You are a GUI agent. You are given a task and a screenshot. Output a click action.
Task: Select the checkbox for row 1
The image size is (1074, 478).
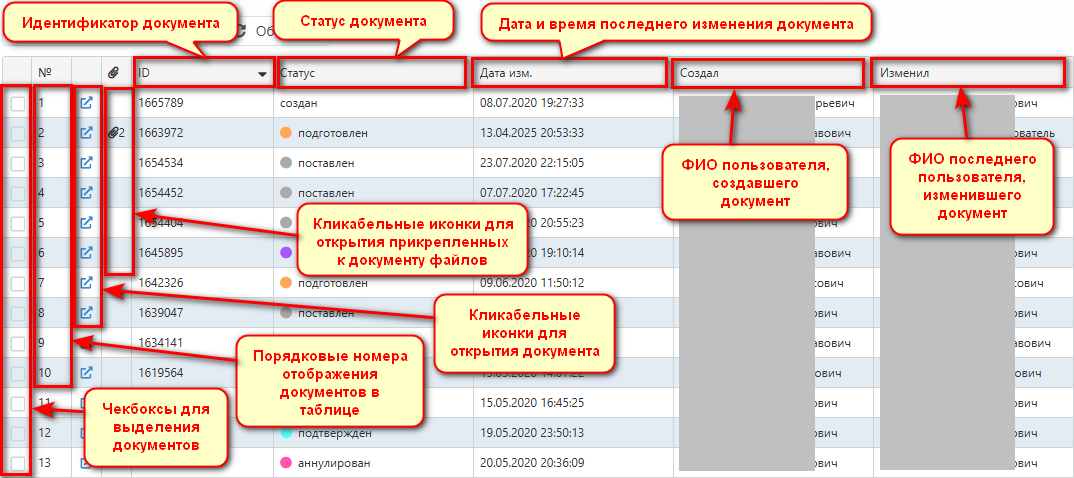pos(18,103)
